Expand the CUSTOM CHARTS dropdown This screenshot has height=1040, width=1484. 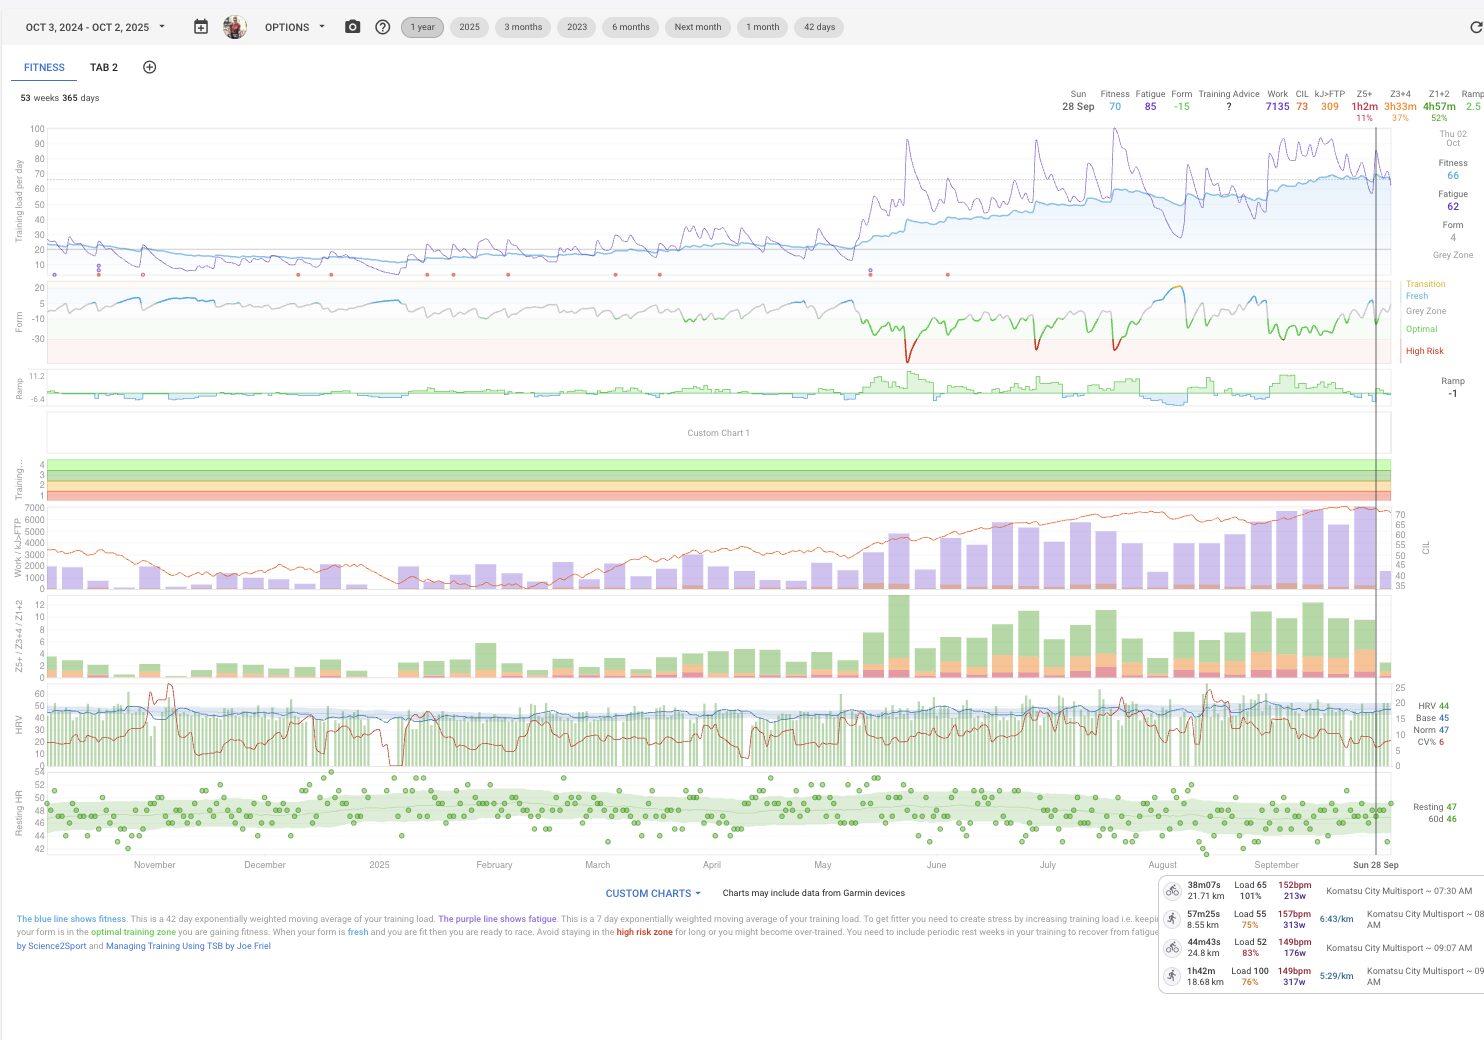pyautogui.click(x=653, y=893)
